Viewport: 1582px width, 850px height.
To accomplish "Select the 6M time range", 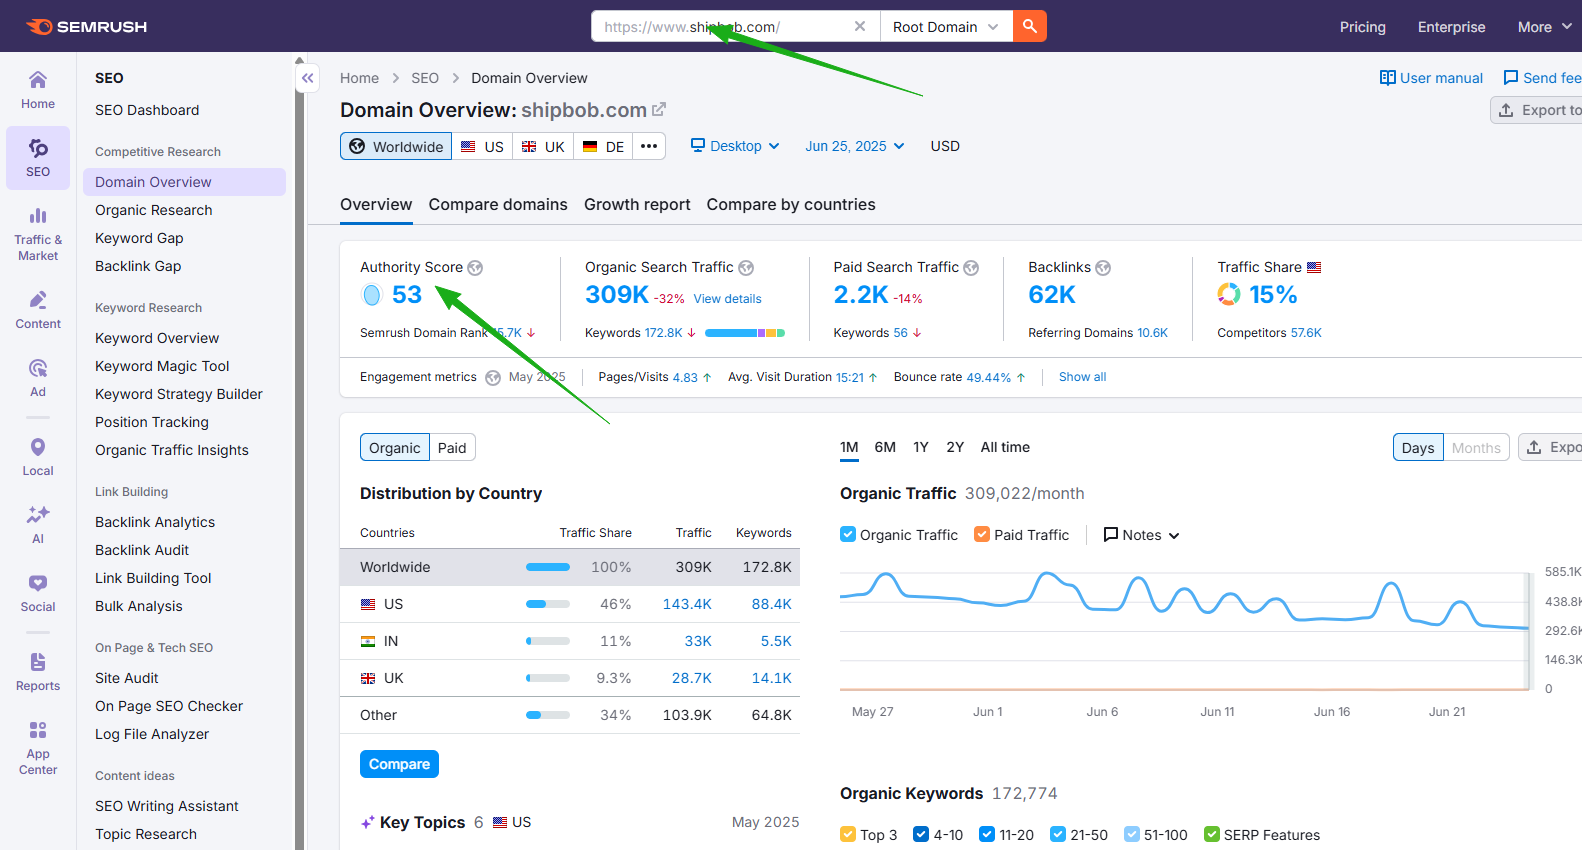I will [885, 447].
